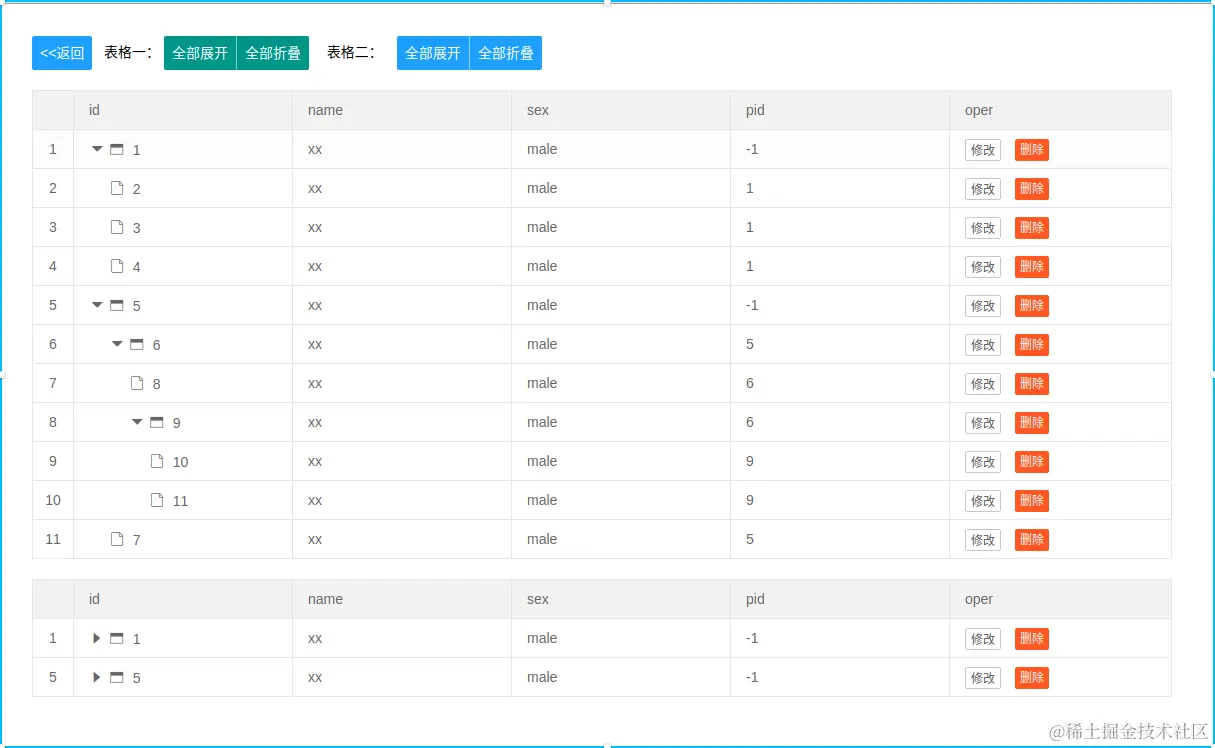Collapse node id 1 in the first table

click(x=97, y=149)
